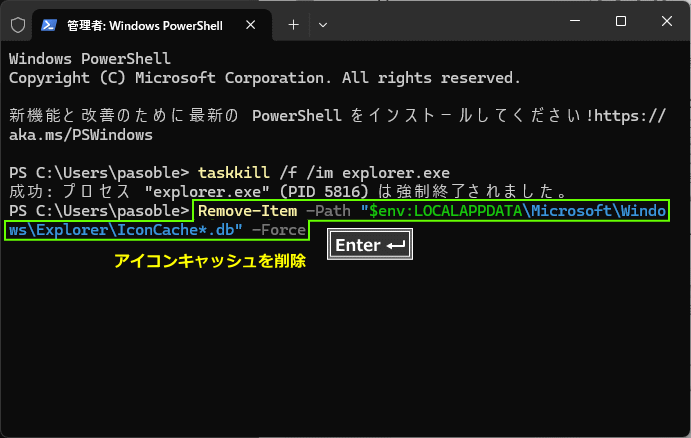Screen dimensions: 691x438
Task: Maximize the terminal window
Action: [x=621, y=21]
